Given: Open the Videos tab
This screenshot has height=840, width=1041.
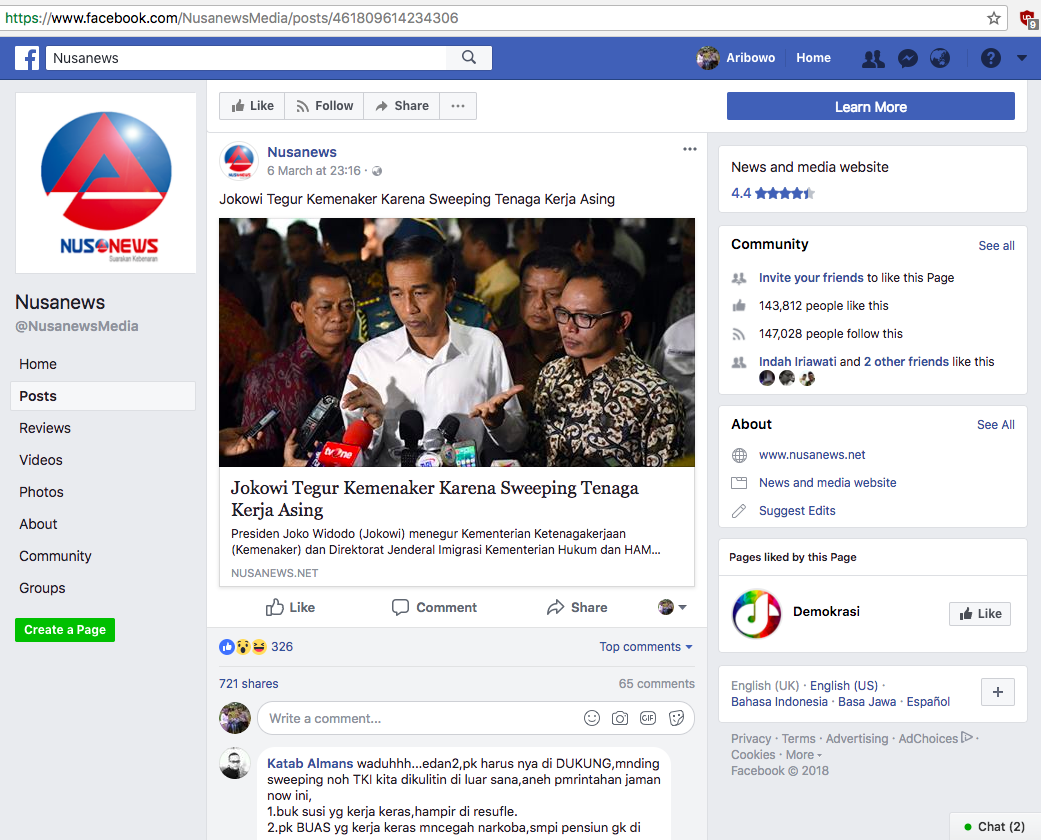Looking at the screenshot, I should [40, 460].
